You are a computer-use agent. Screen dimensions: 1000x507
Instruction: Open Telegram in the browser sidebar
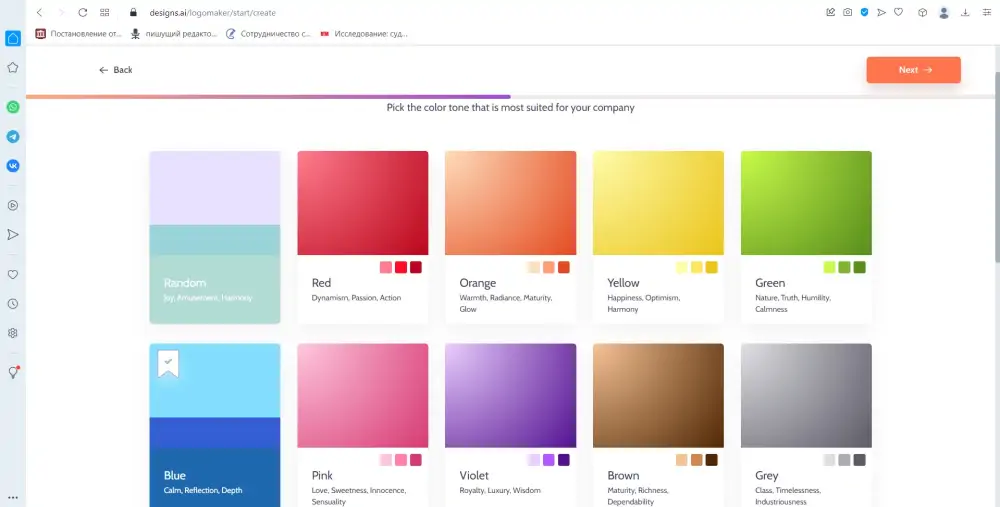point(13,136)
